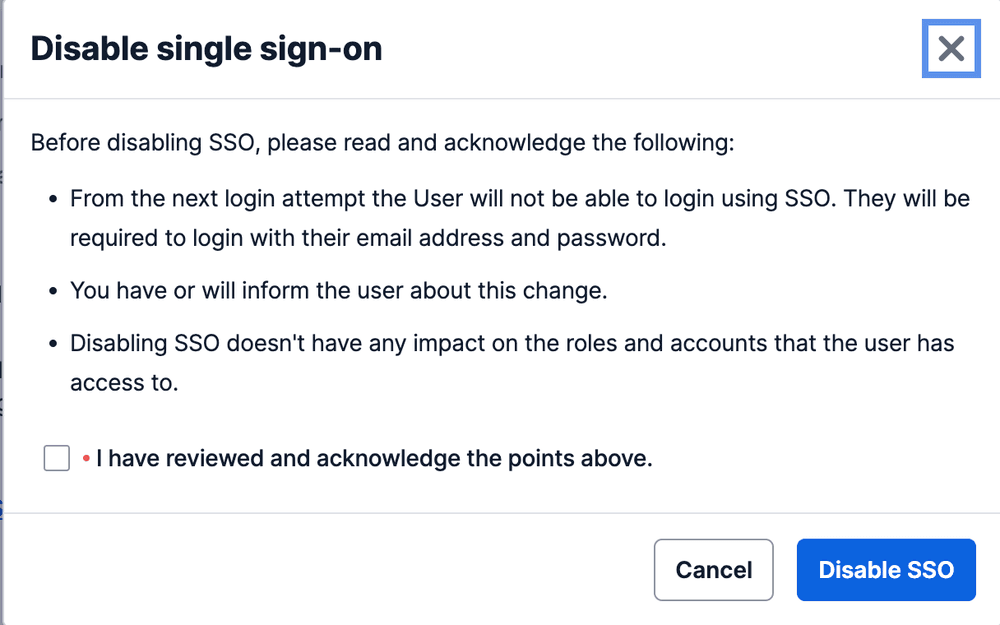The height and width of the screenshot is (625, 1000).
Task: Click the highlighted close control in the corner
Action: click(x=951, y=48)
